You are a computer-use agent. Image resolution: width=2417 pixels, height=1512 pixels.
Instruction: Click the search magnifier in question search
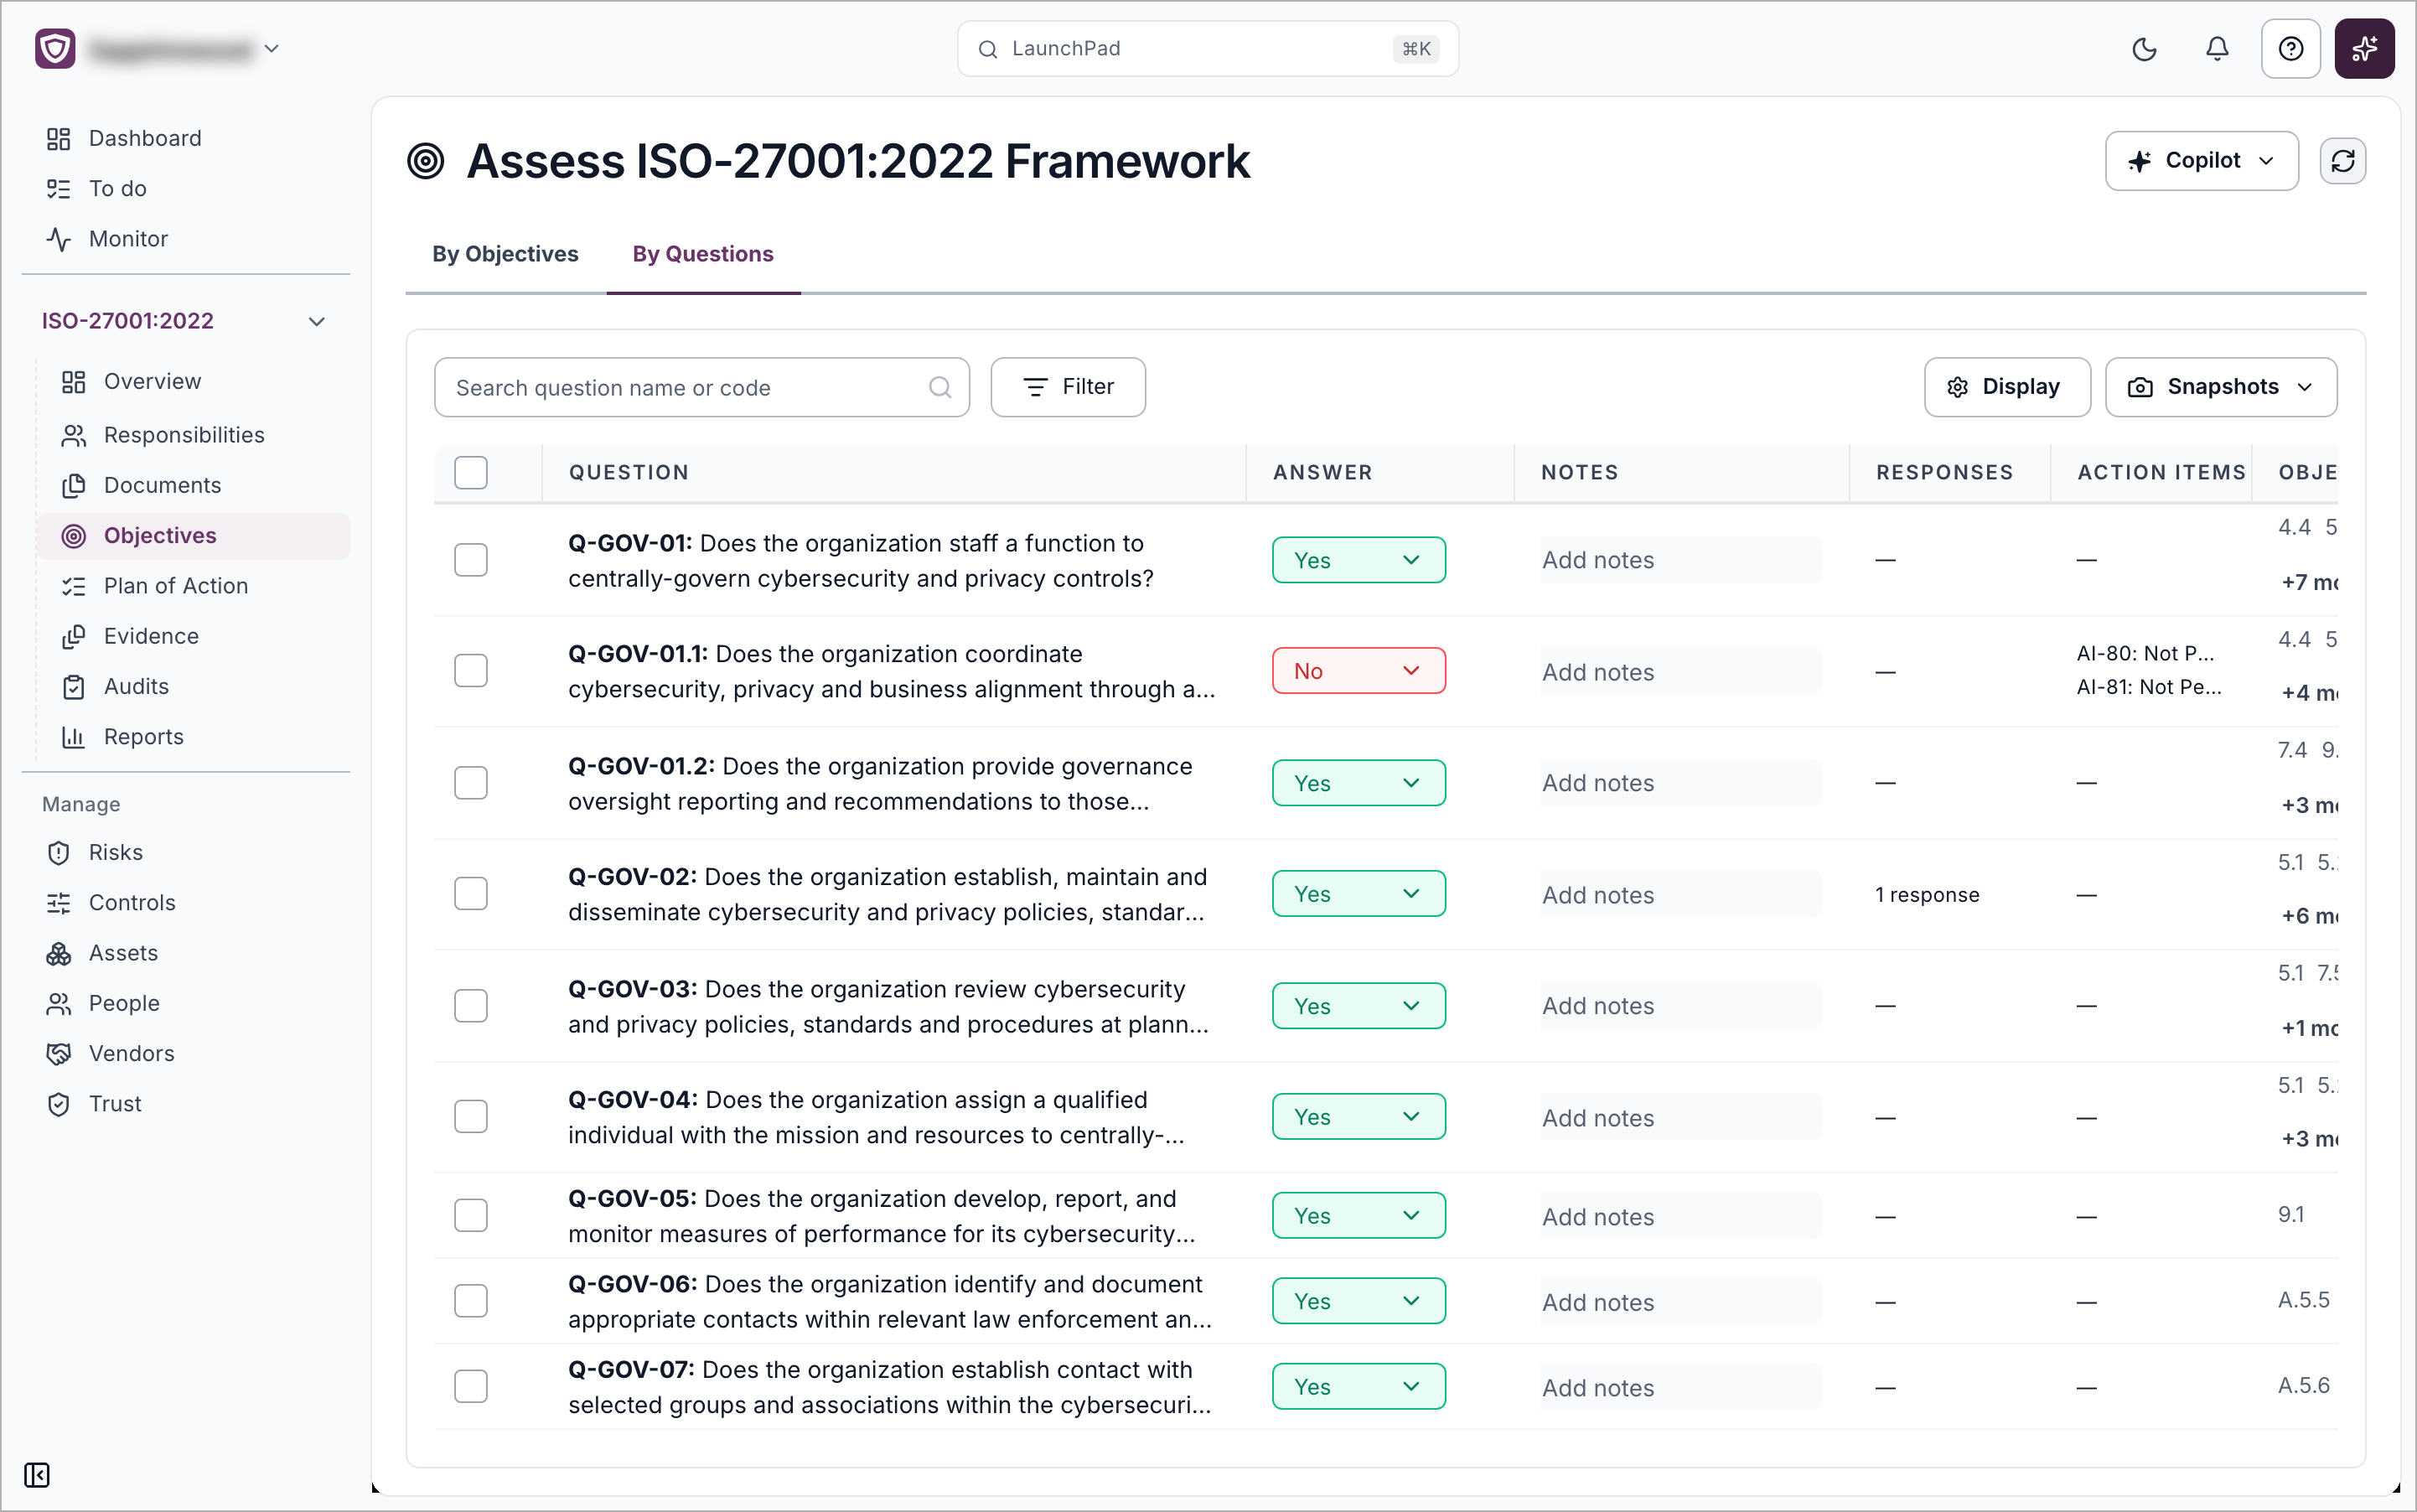(x=939, y=387)
